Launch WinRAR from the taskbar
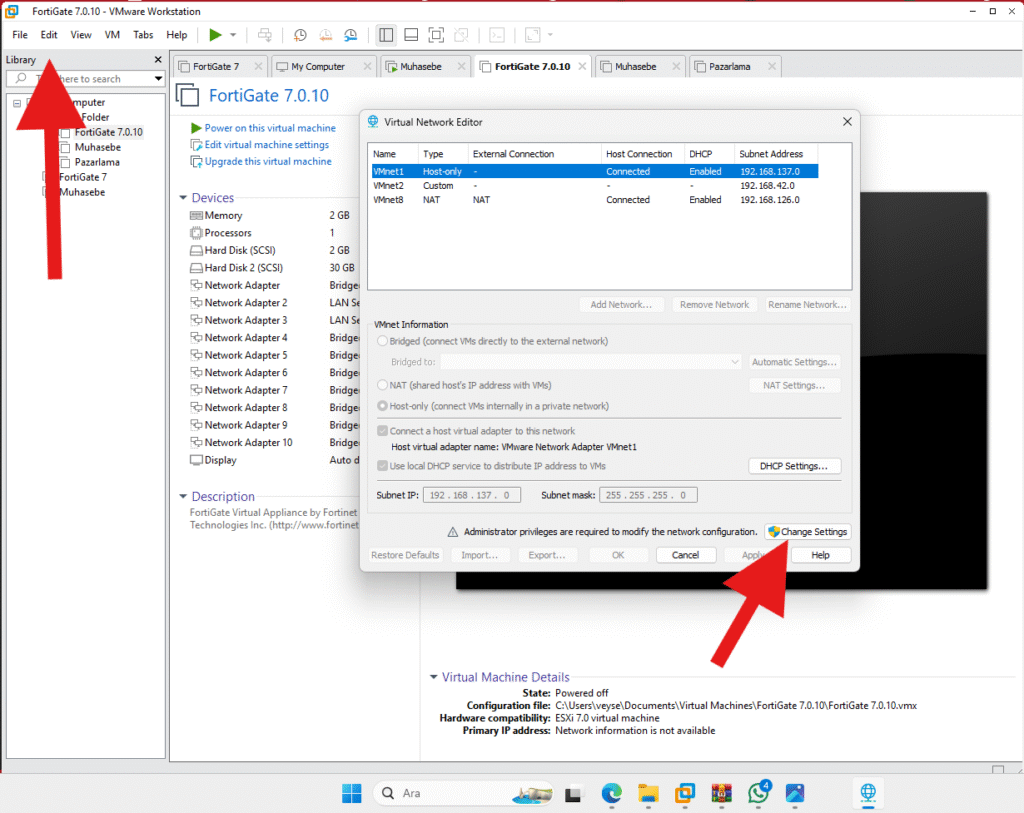Viewport: 1024px width, 813px height. [x=722, y=793]
